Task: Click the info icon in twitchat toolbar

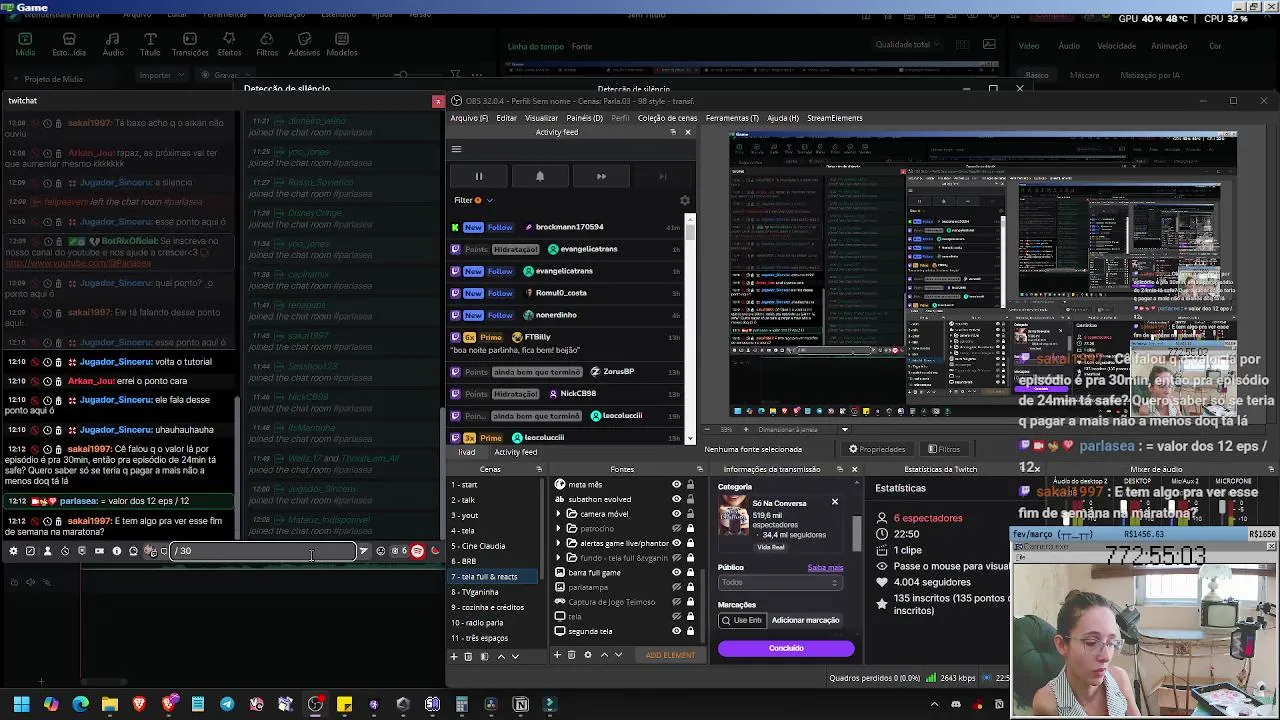Action: coord(116,551)
